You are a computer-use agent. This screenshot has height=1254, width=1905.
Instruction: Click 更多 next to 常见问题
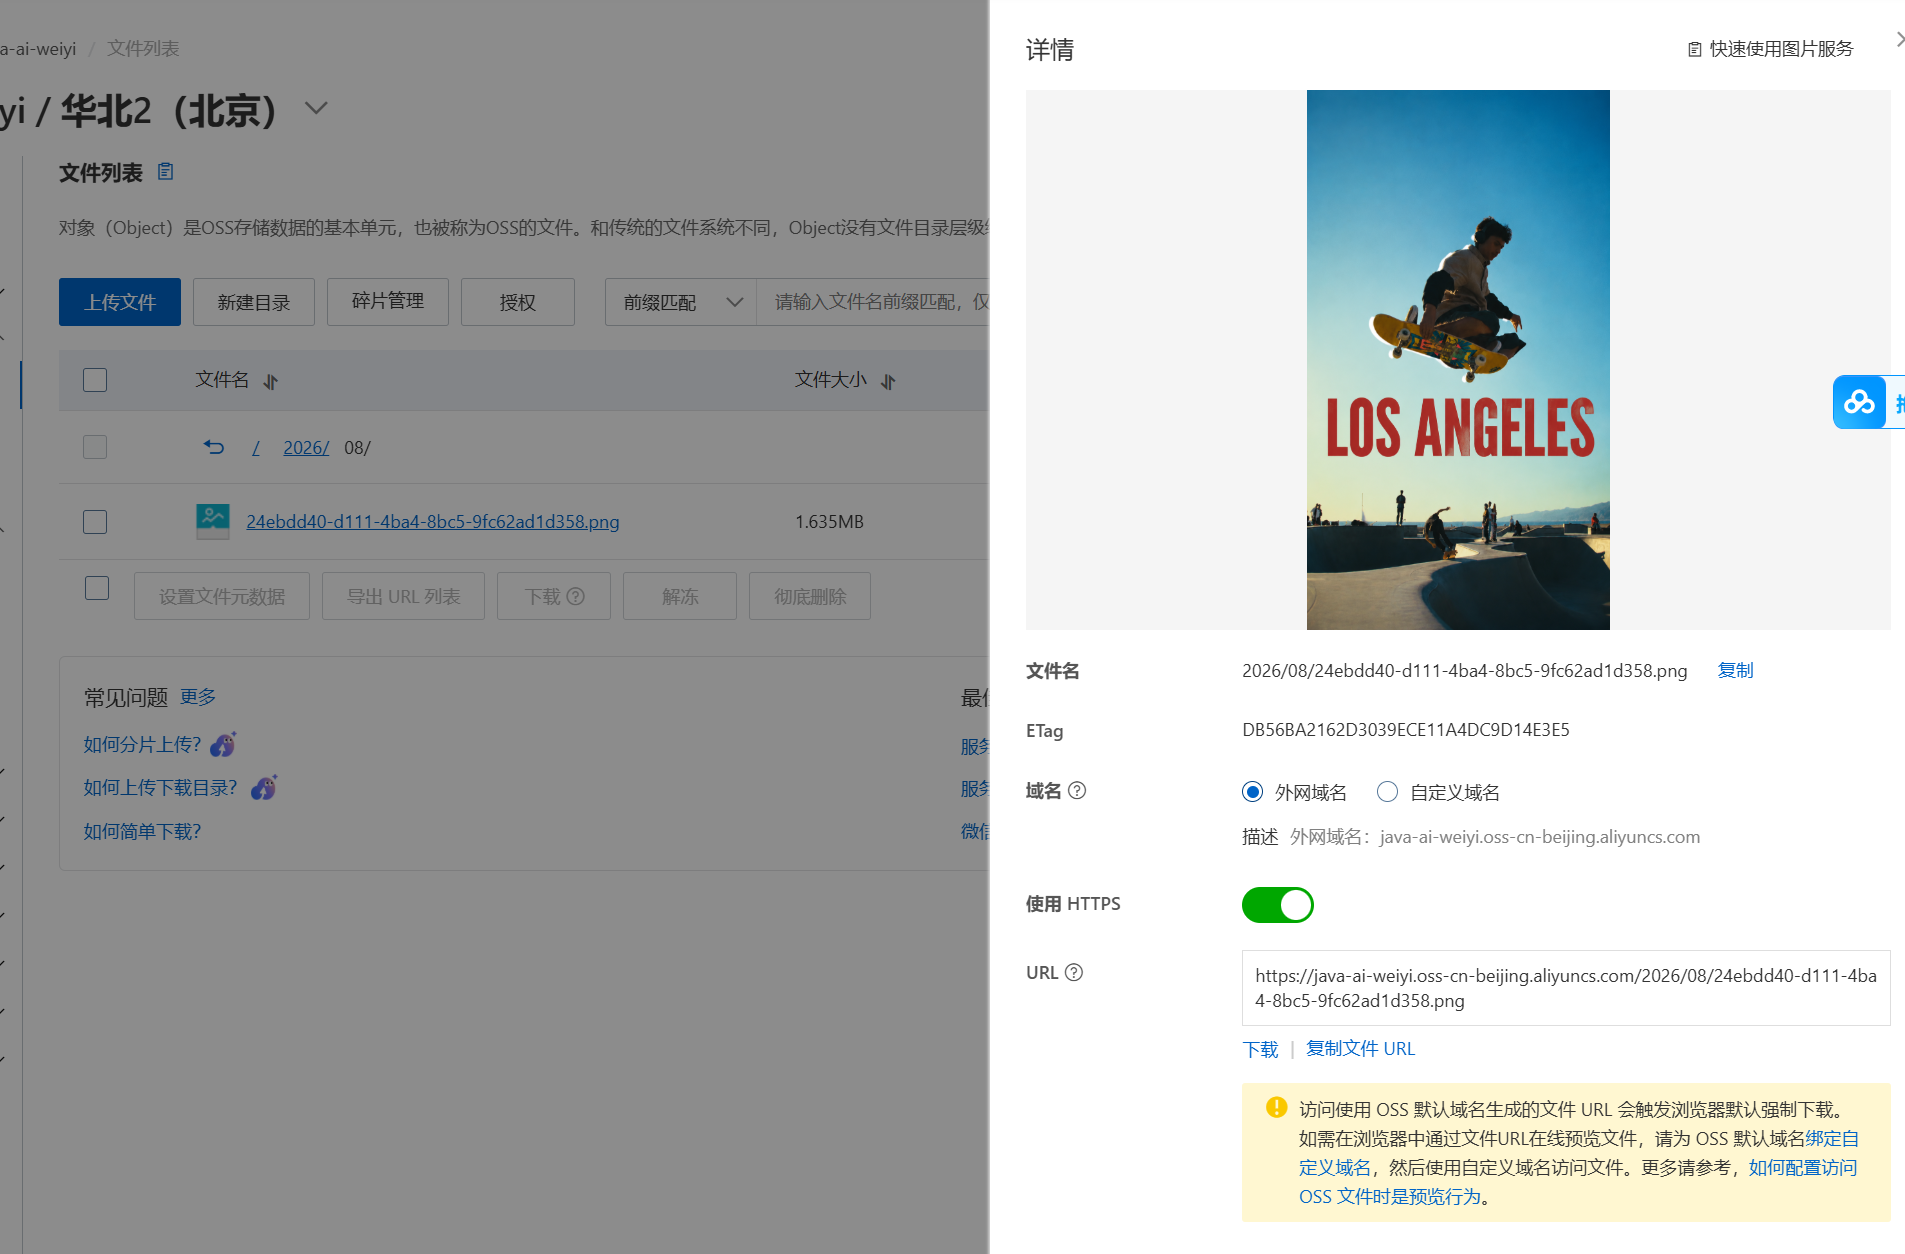(x=198, y=697)
